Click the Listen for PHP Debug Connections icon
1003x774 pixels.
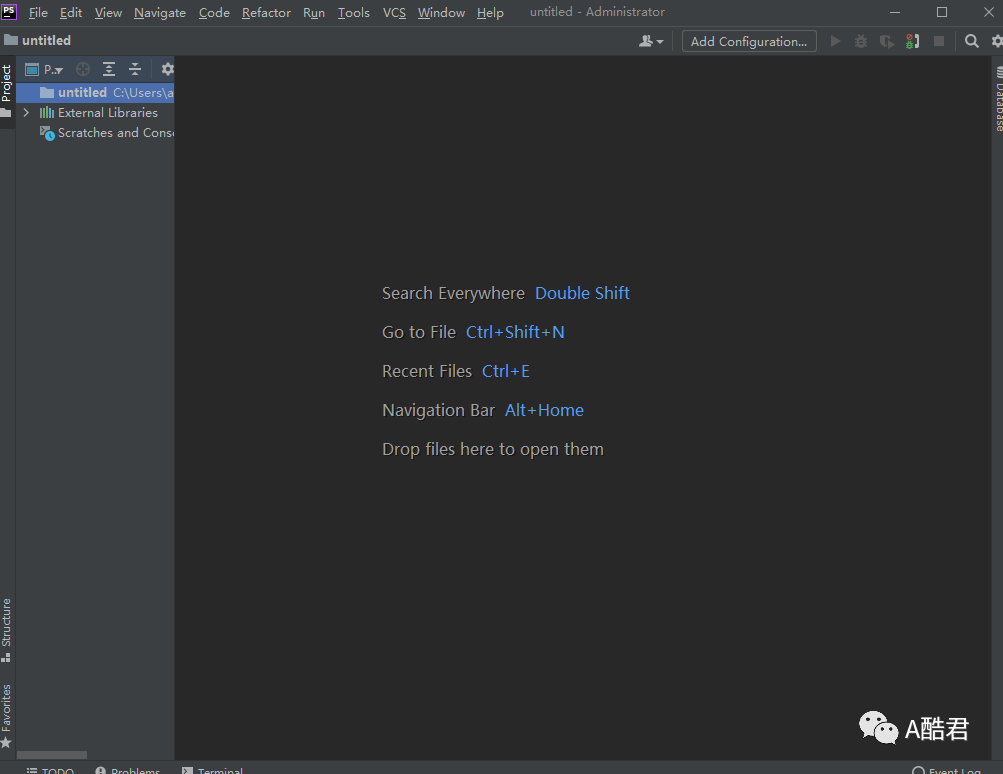[x=912, y=42]
